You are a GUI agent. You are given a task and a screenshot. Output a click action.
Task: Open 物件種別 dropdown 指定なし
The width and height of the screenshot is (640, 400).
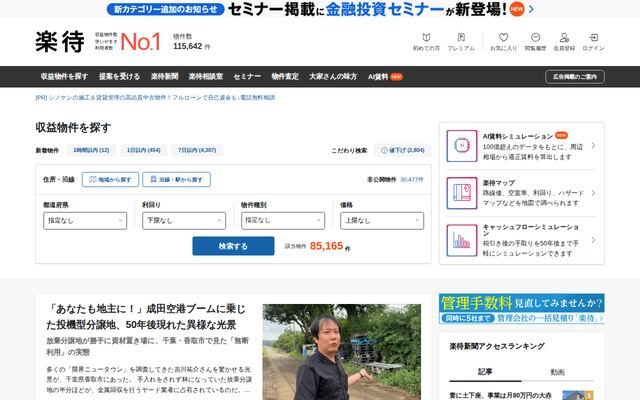click(x=283, y=220)
